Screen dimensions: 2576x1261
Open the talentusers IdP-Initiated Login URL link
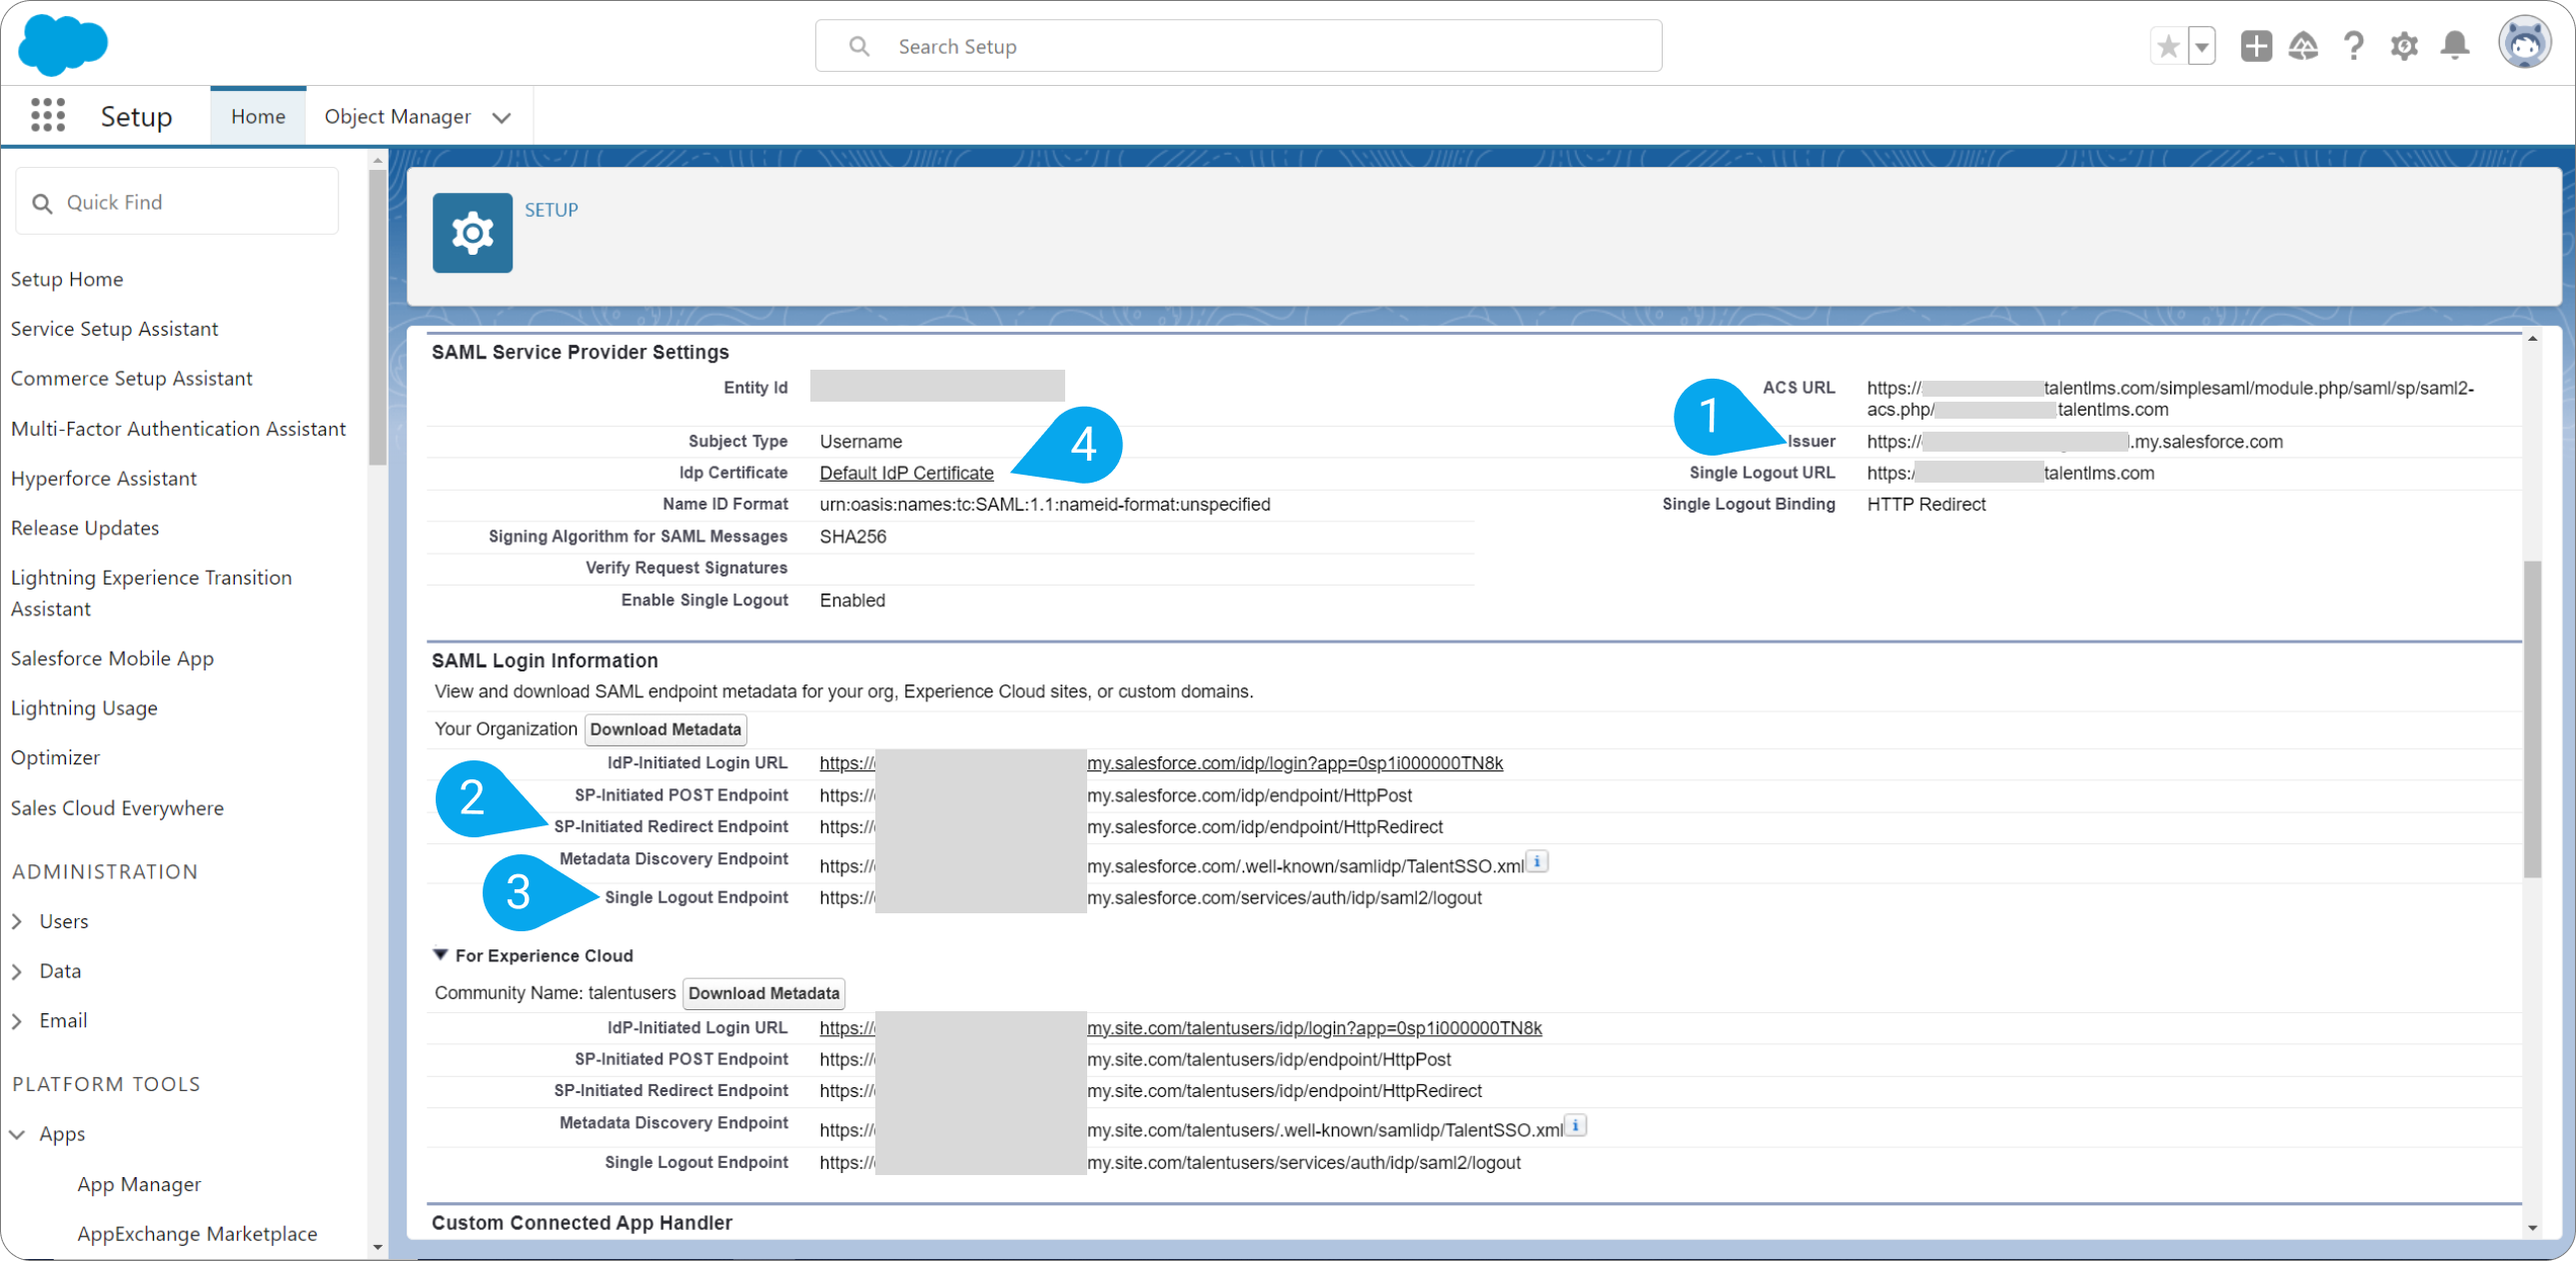pyautogui.click(x=1180, y=1028)
